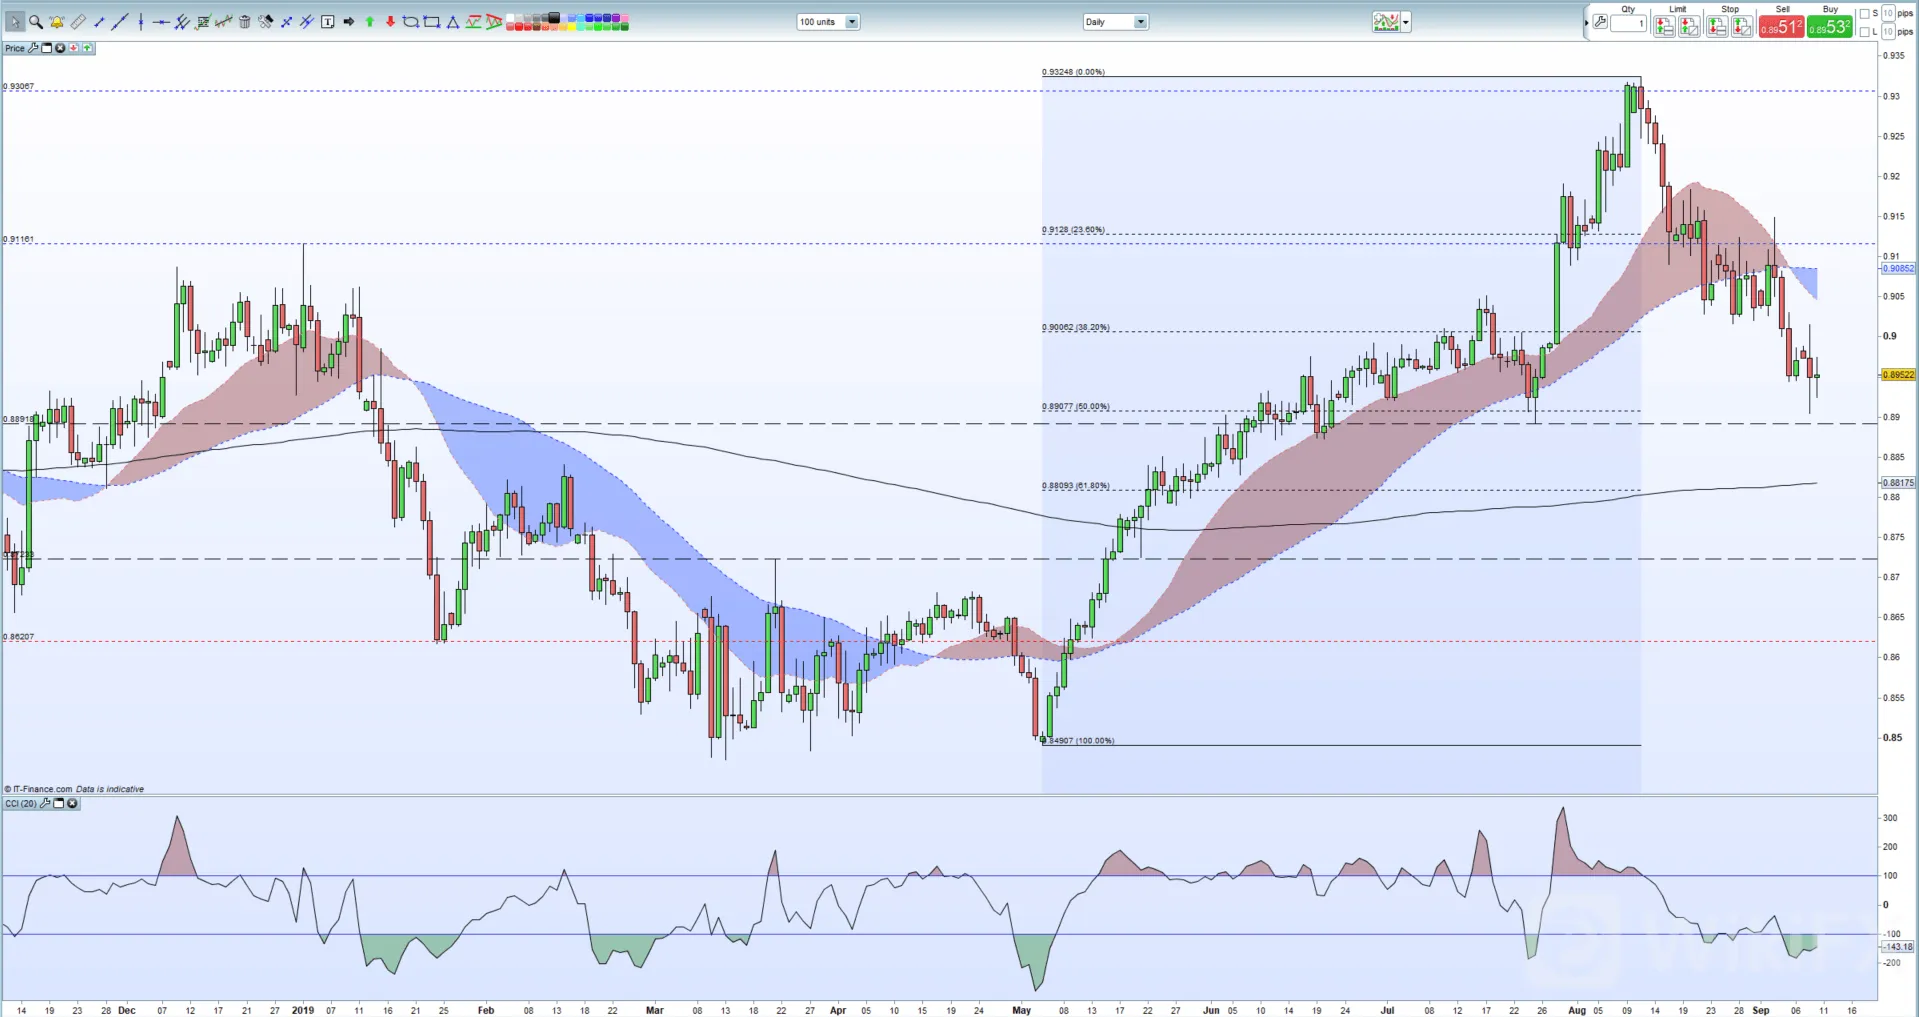Click the L pips value field
The height and width of the screenshot is (1017, 1919).
pyautogui.click(x=1888, y=32)
